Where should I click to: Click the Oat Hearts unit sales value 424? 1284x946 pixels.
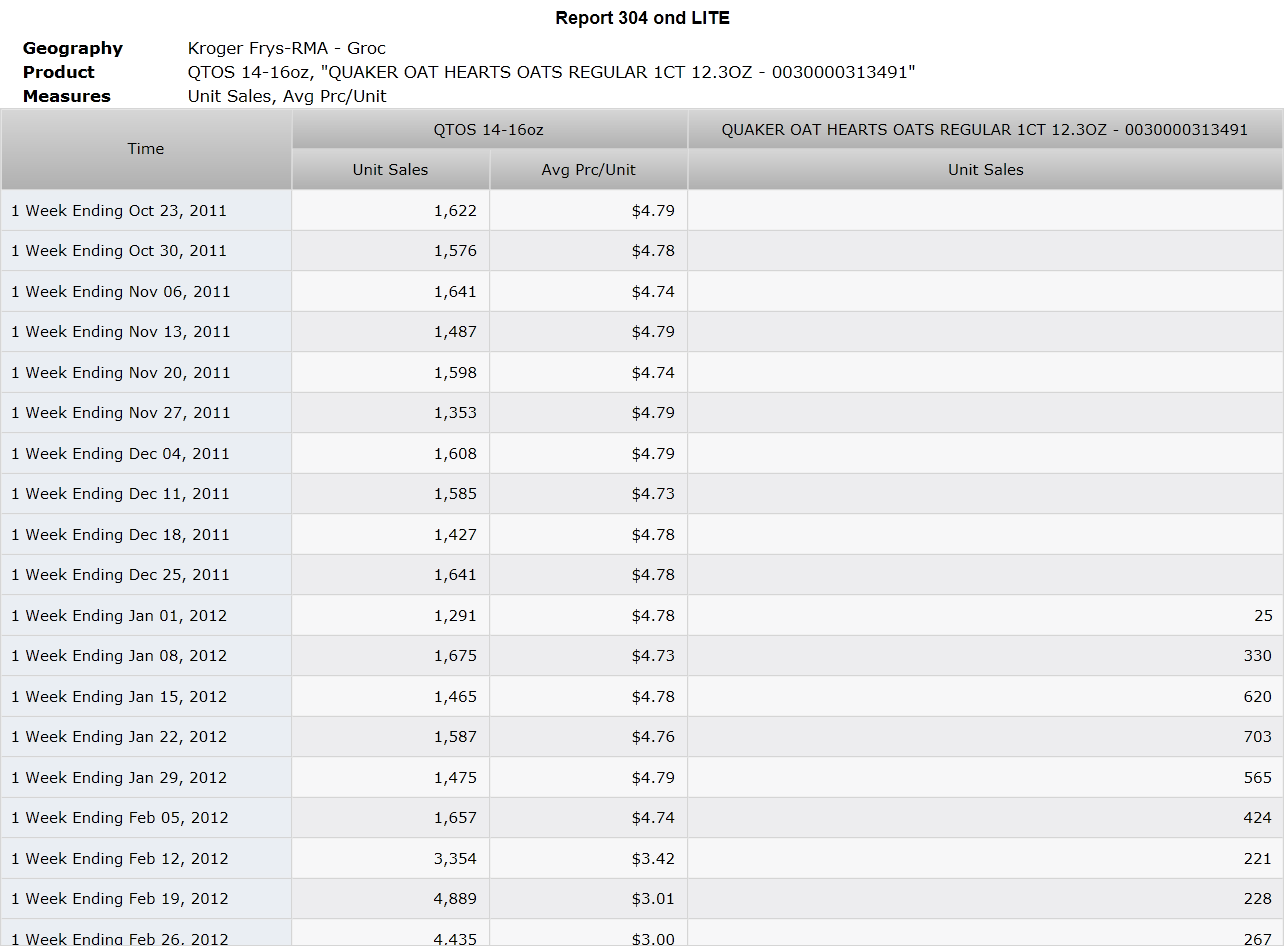point(1258,818)
